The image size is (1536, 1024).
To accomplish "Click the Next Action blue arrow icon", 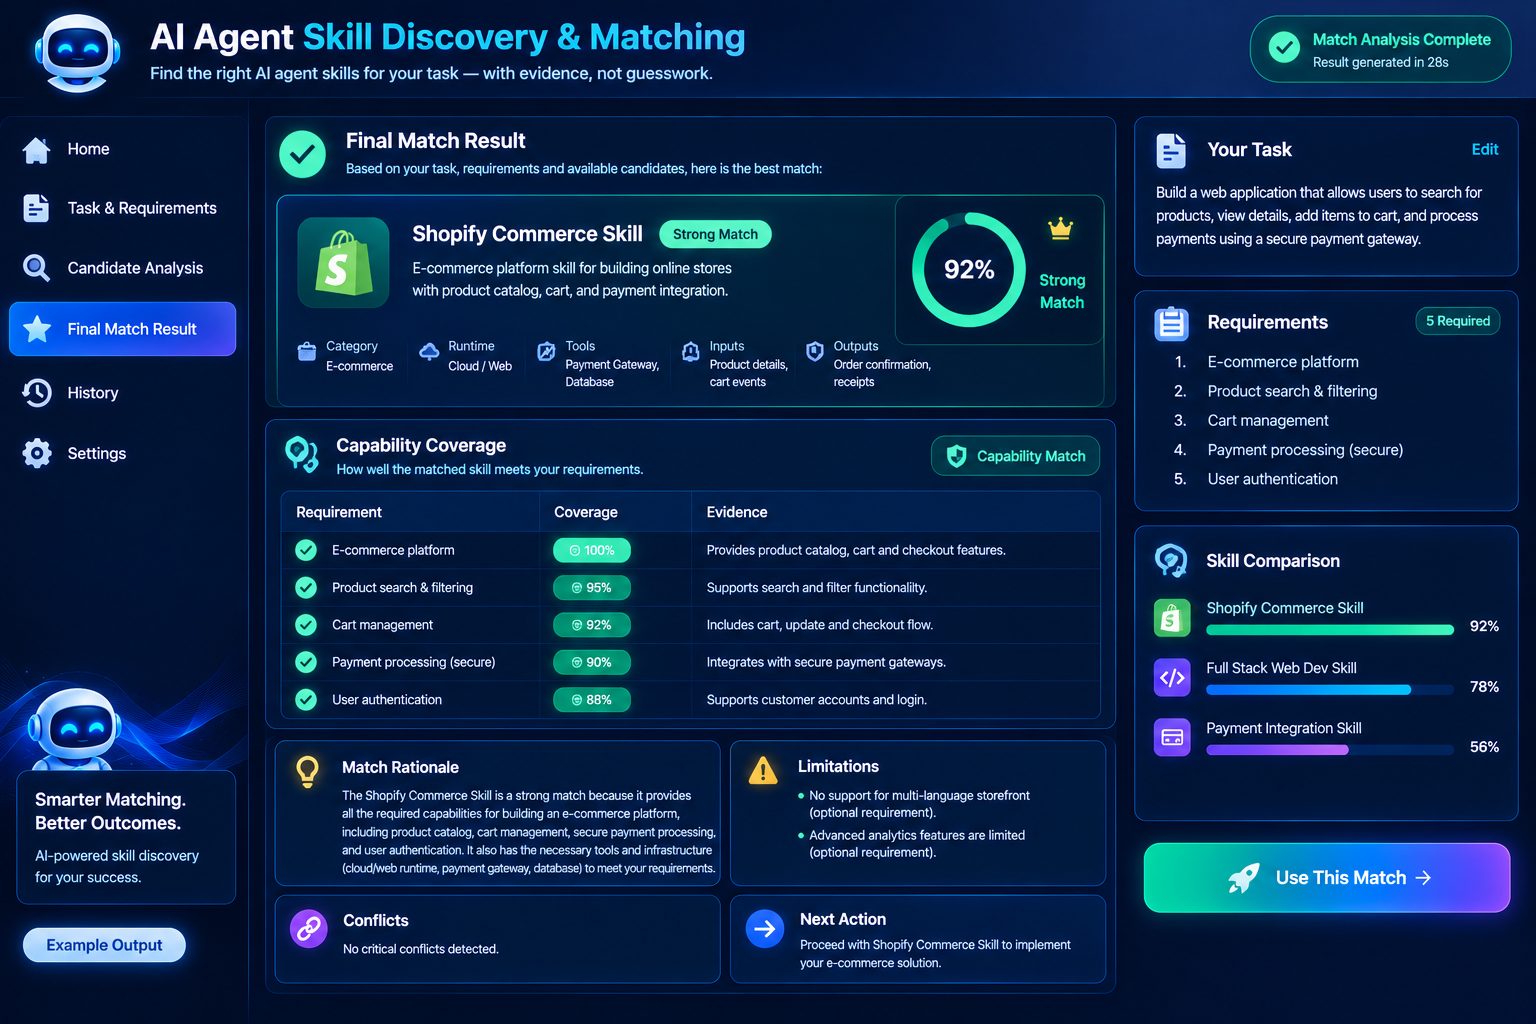I will 765,929.
